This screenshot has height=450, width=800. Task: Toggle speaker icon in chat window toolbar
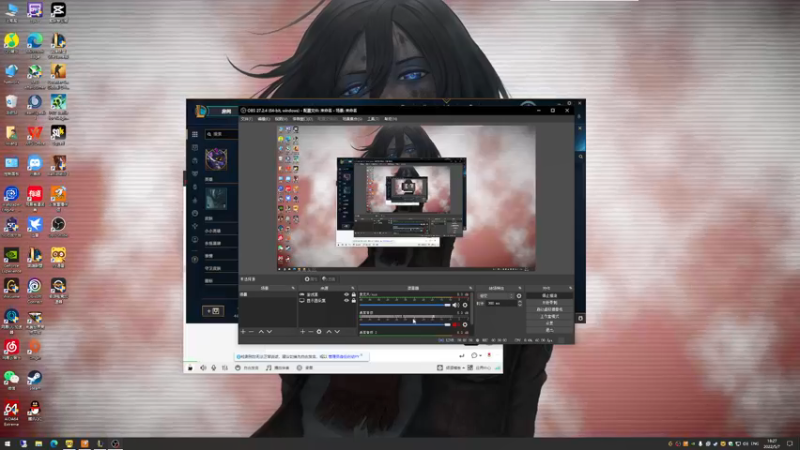coord(203,368)
